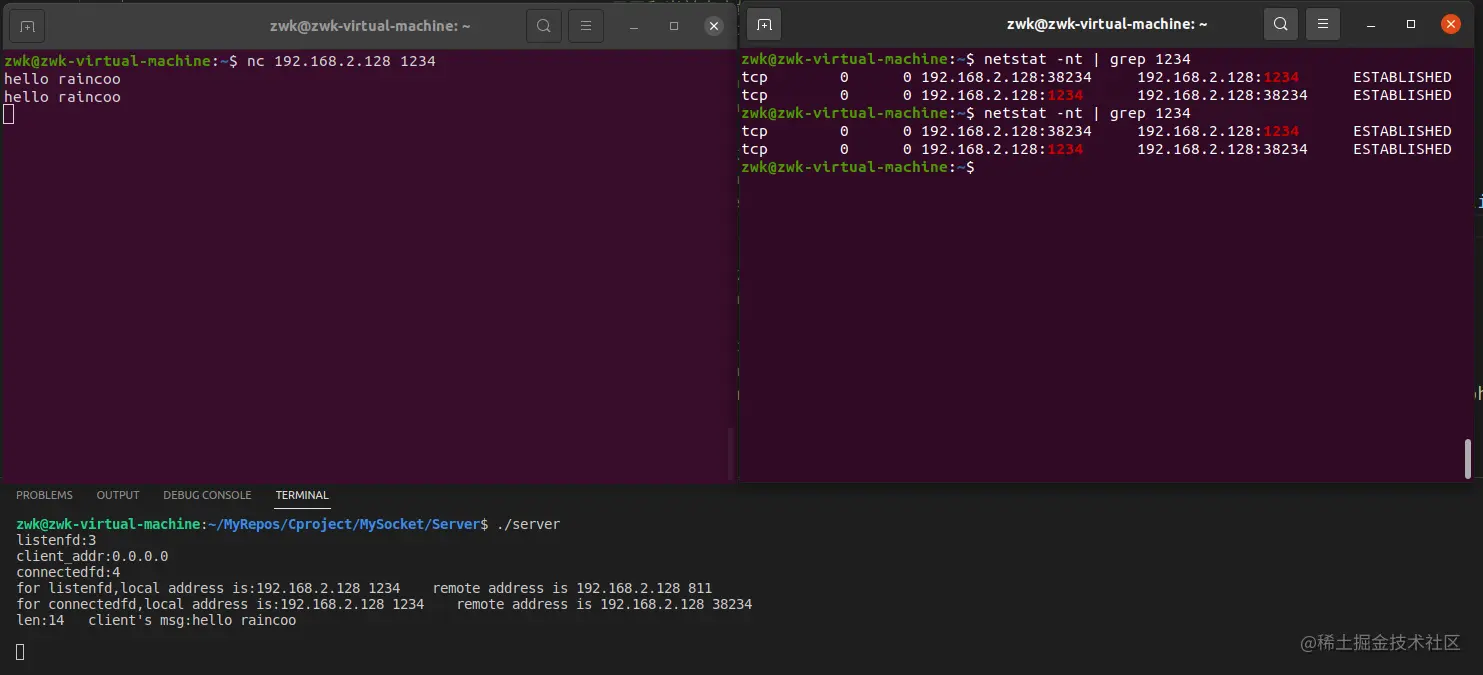Open hamburger menu in left terminal window

(586, 26)
